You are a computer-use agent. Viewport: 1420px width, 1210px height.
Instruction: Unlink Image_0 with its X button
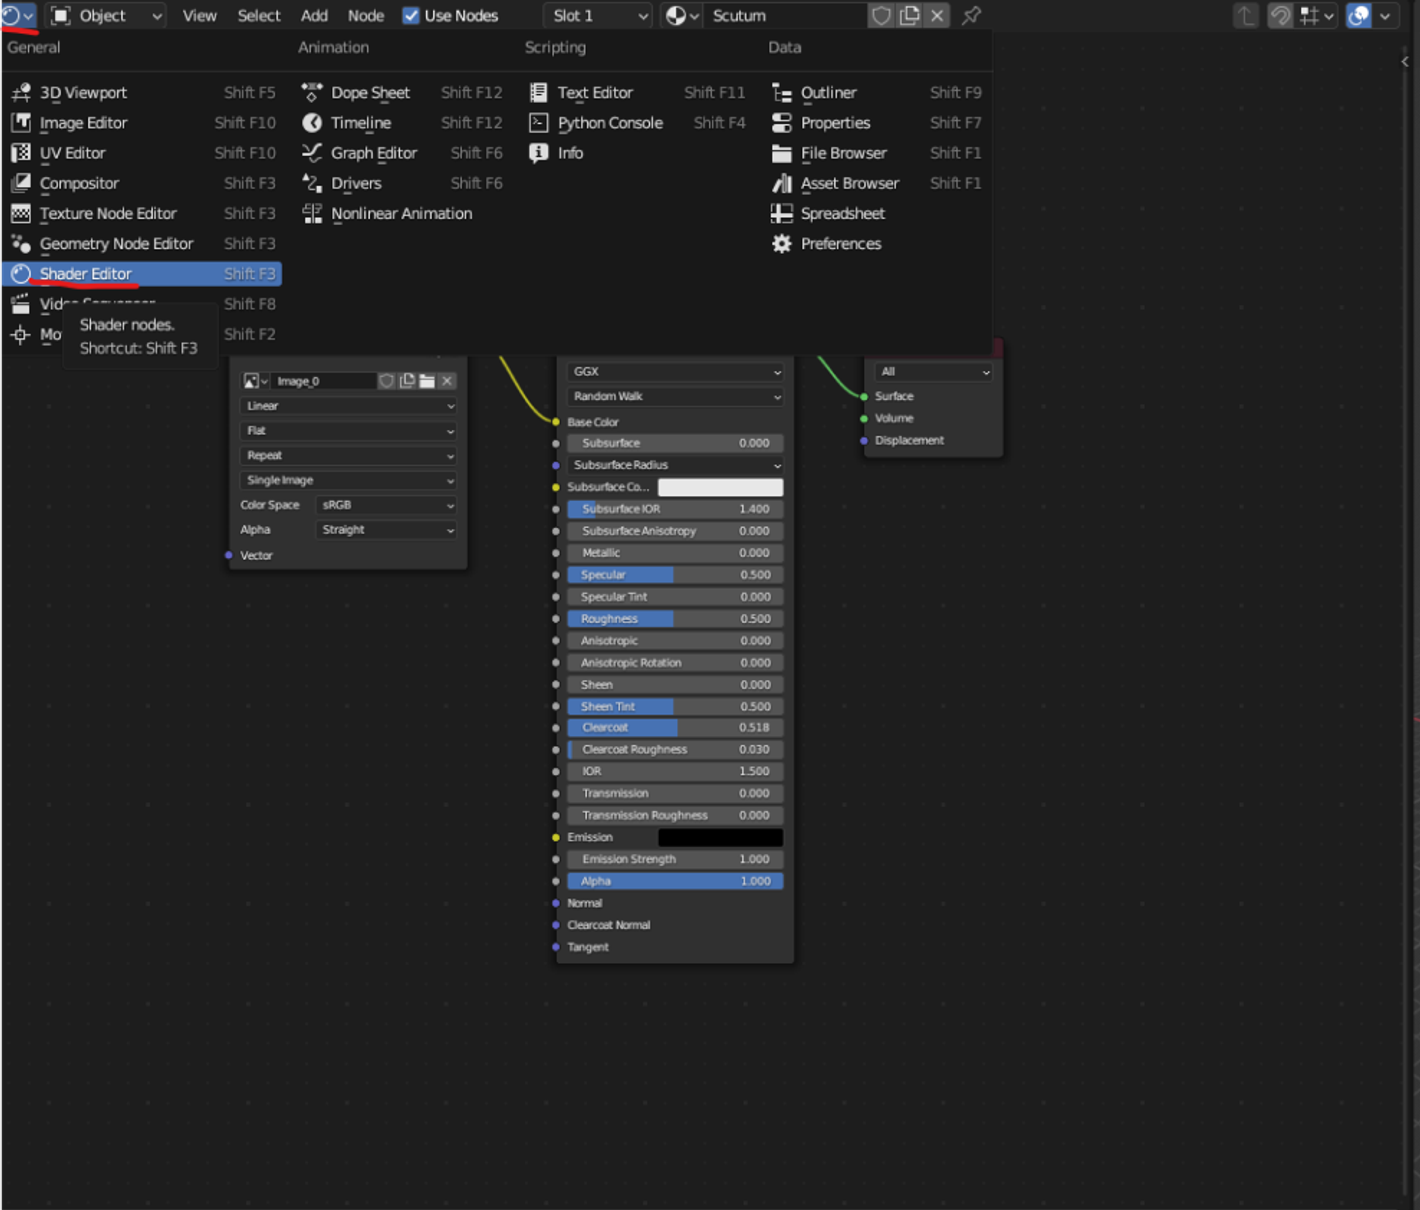tap(447, 381)
